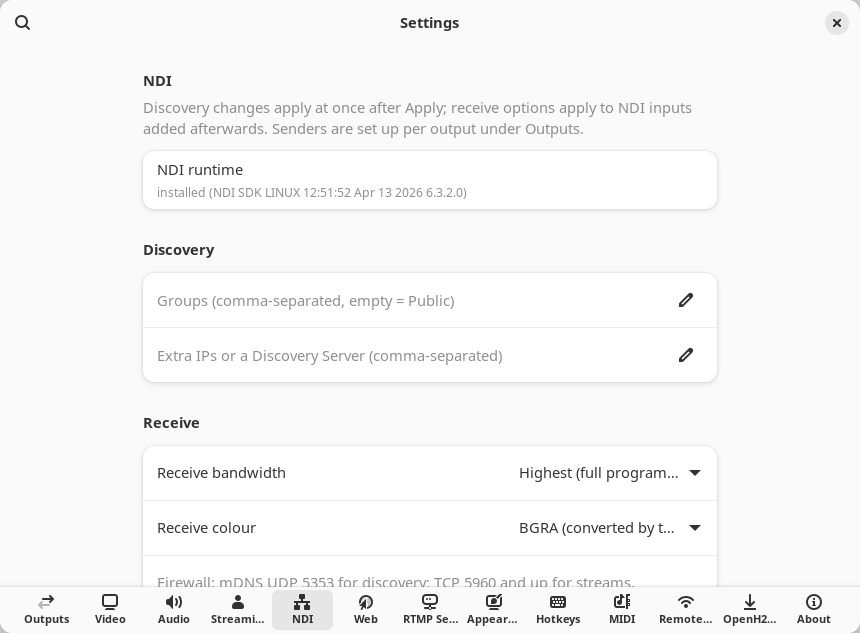Switch to the RTMP Server tab
860x633 pixels.
430,609
